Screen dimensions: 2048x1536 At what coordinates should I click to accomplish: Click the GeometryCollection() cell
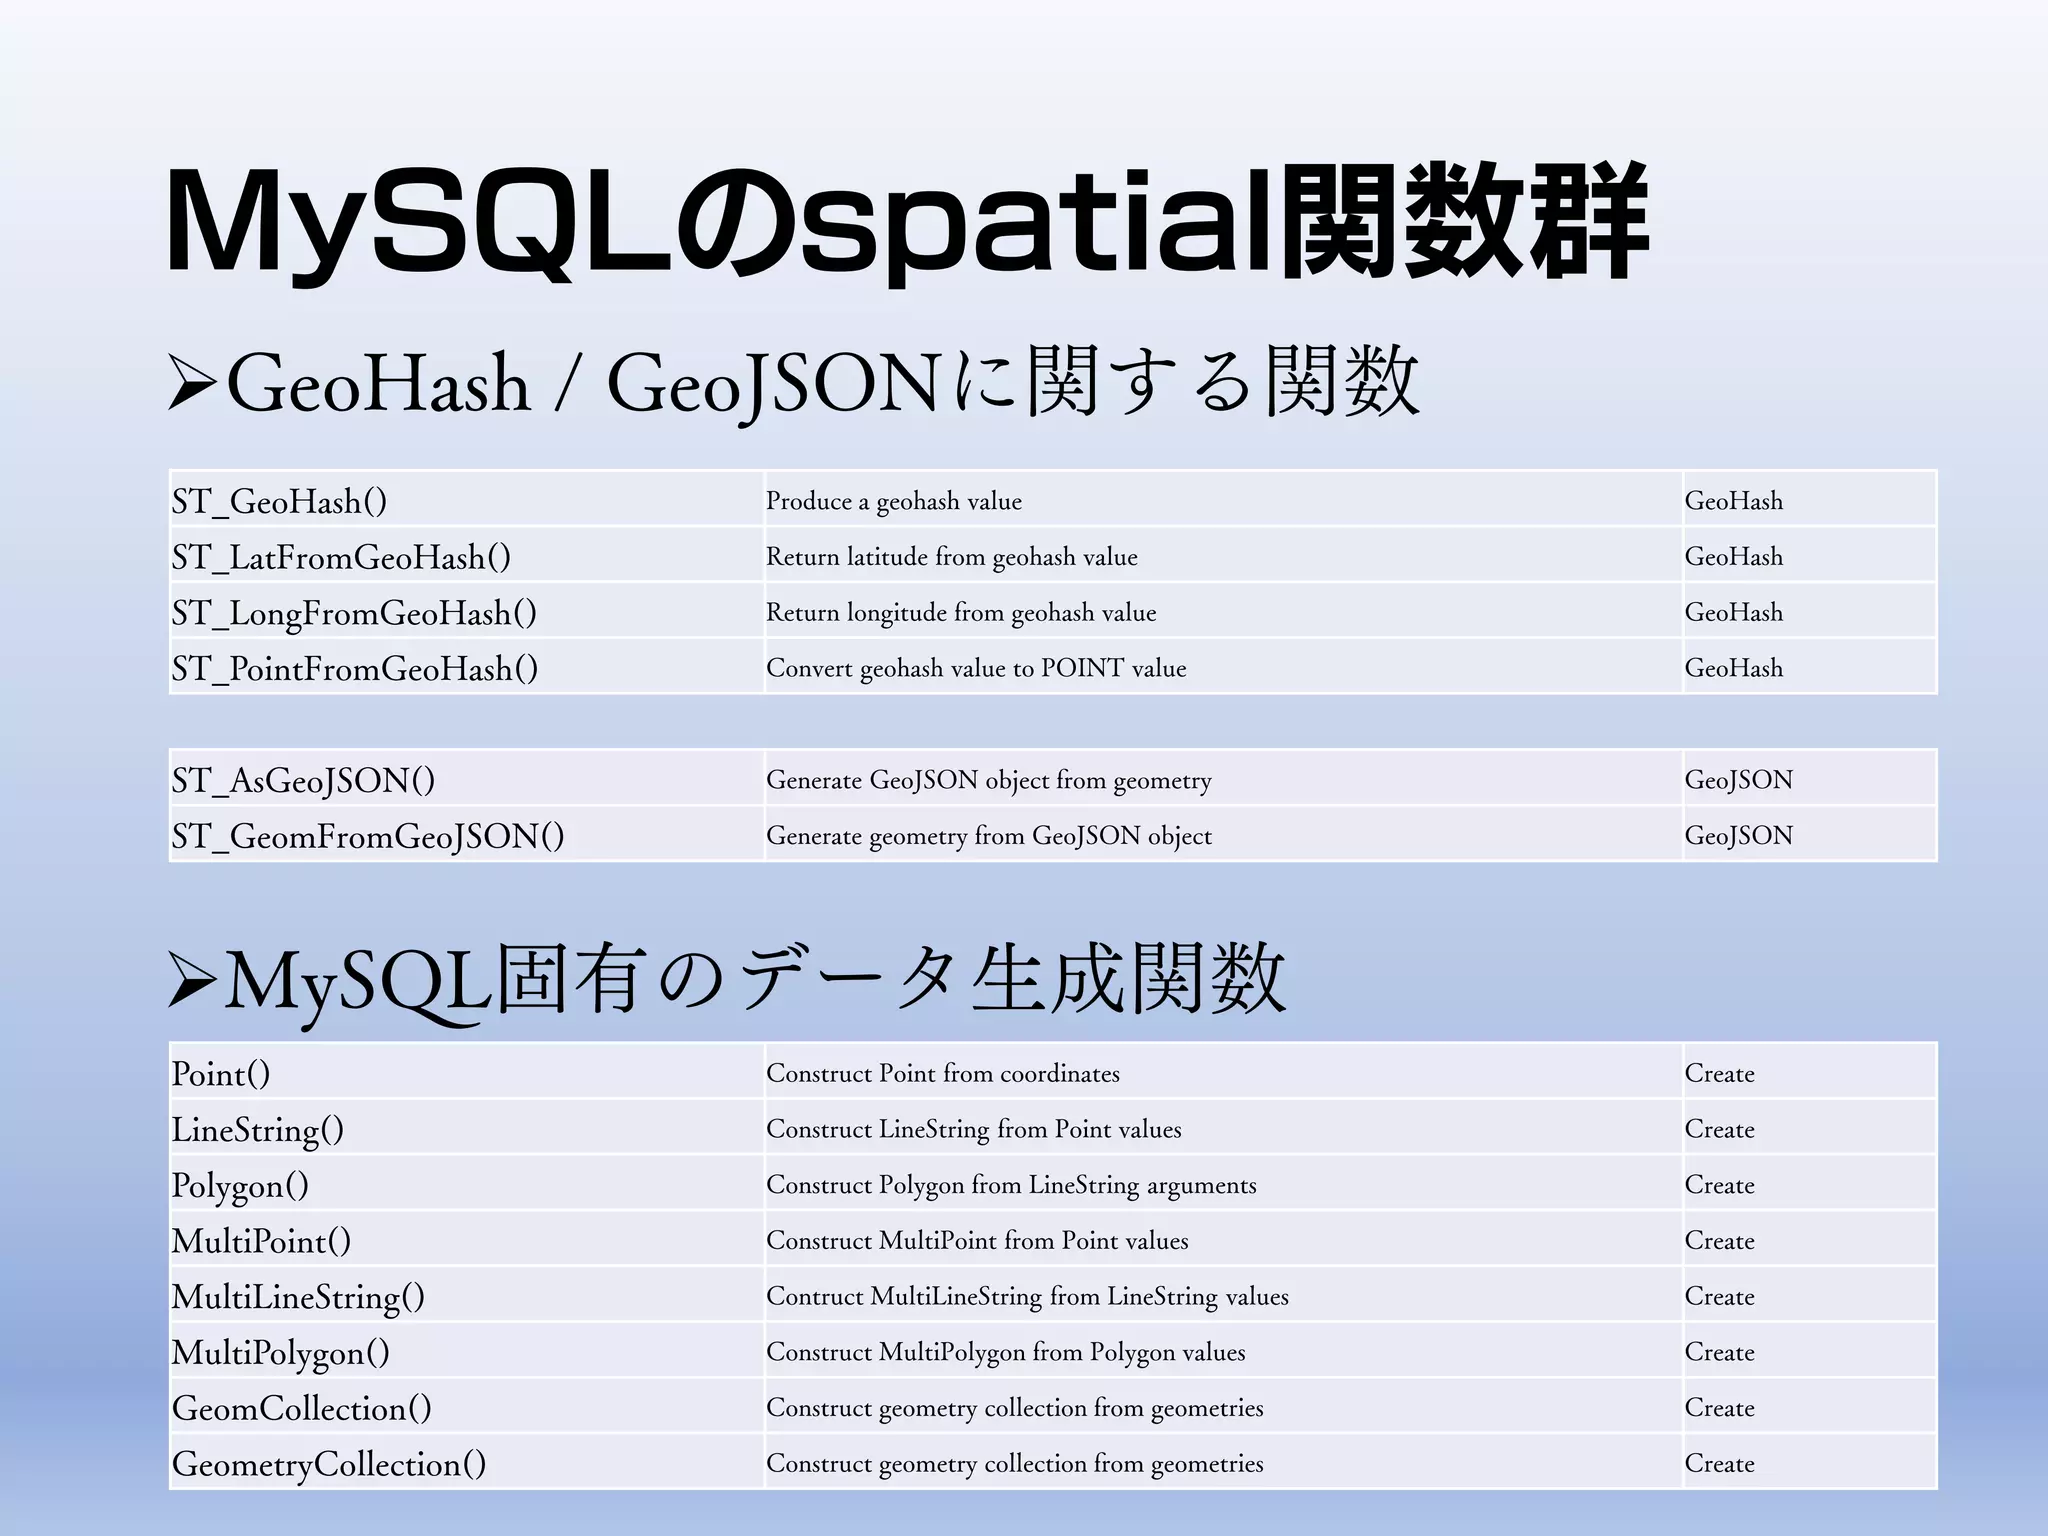[x=466, y=1463]
